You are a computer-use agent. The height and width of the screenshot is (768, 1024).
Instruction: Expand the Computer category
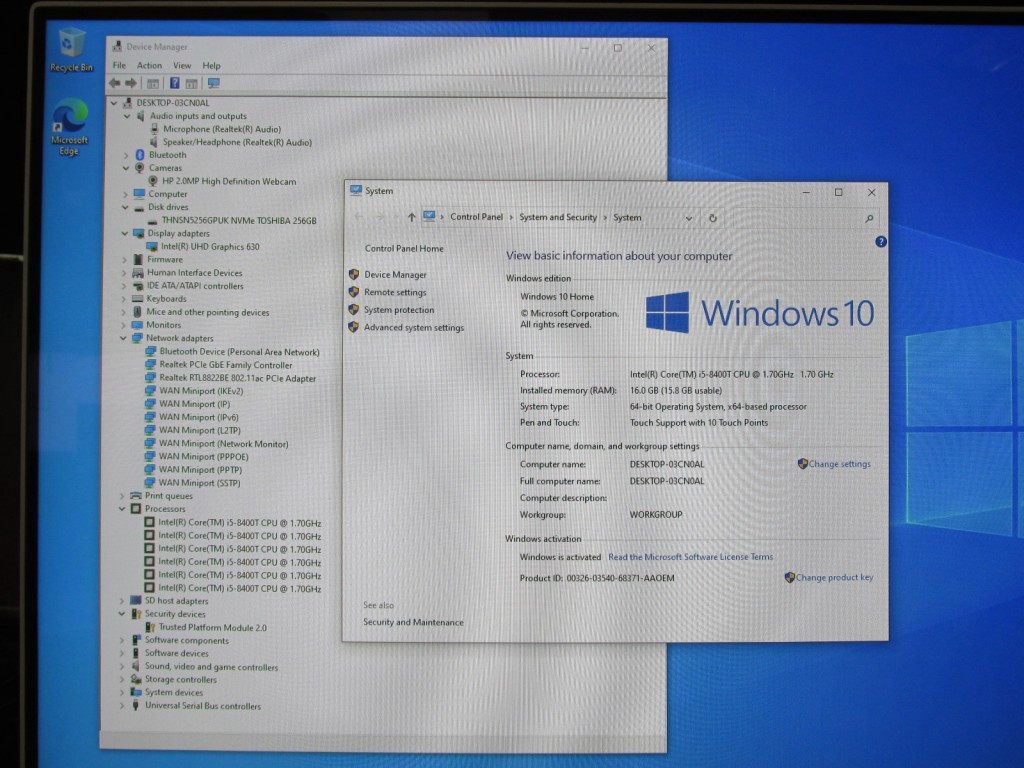pos(125,194)
